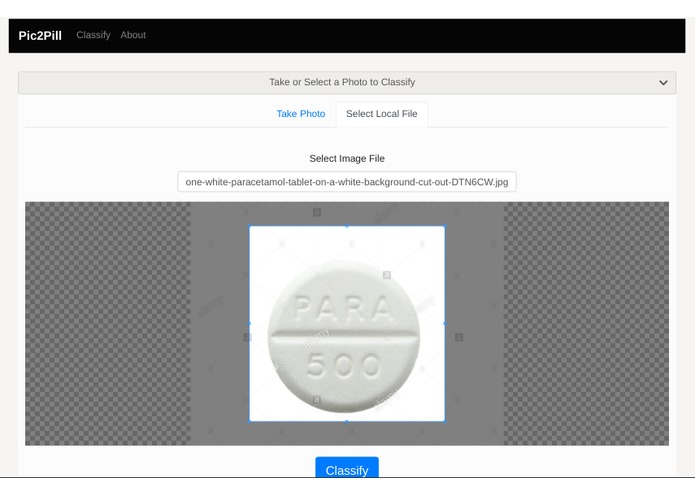Open the About page in navbar
Image resolution: width=695 pixels, height=494 pixels.
[x=133, y=35]
